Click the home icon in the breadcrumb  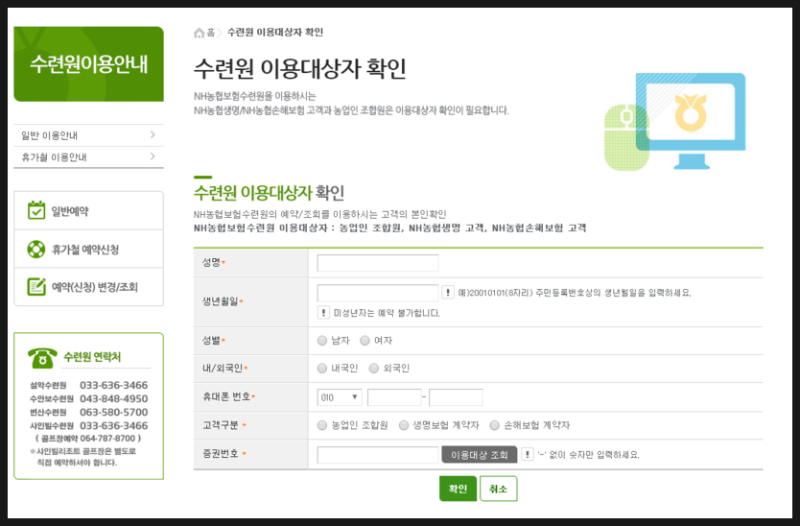click(x=199, y=33)
